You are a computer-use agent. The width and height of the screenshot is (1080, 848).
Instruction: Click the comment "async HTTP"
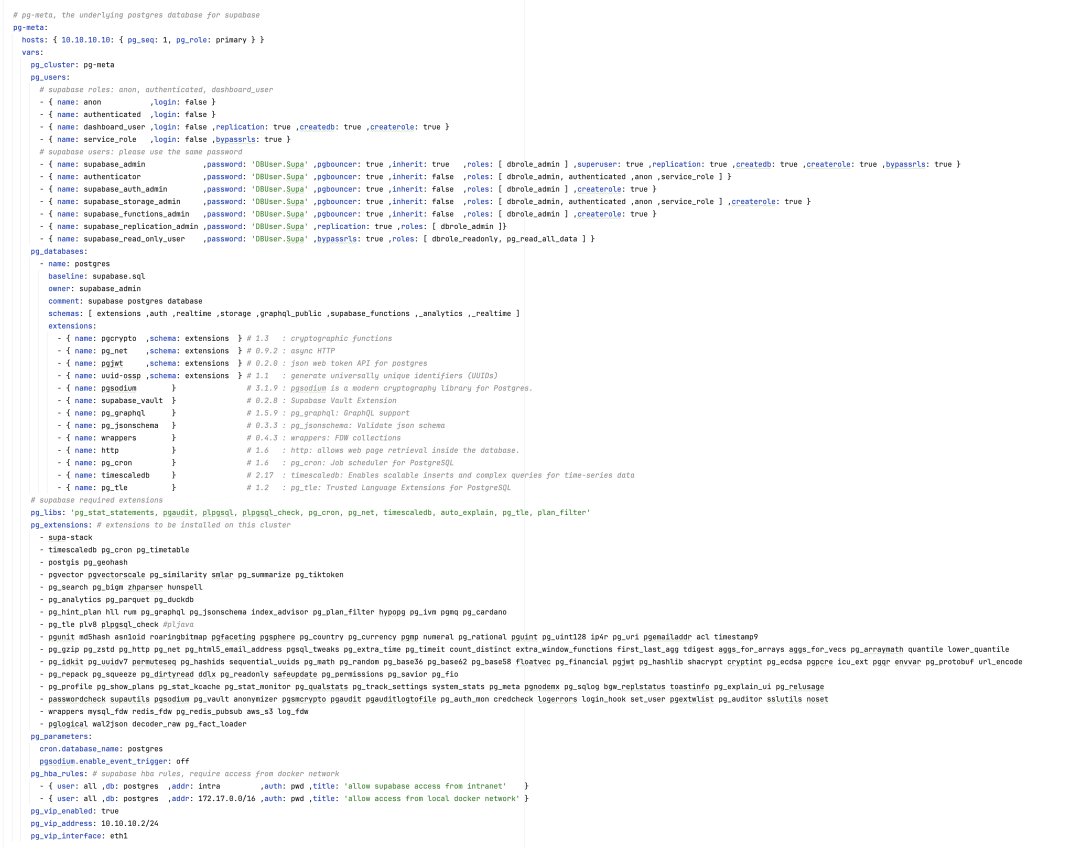(313, 351)
